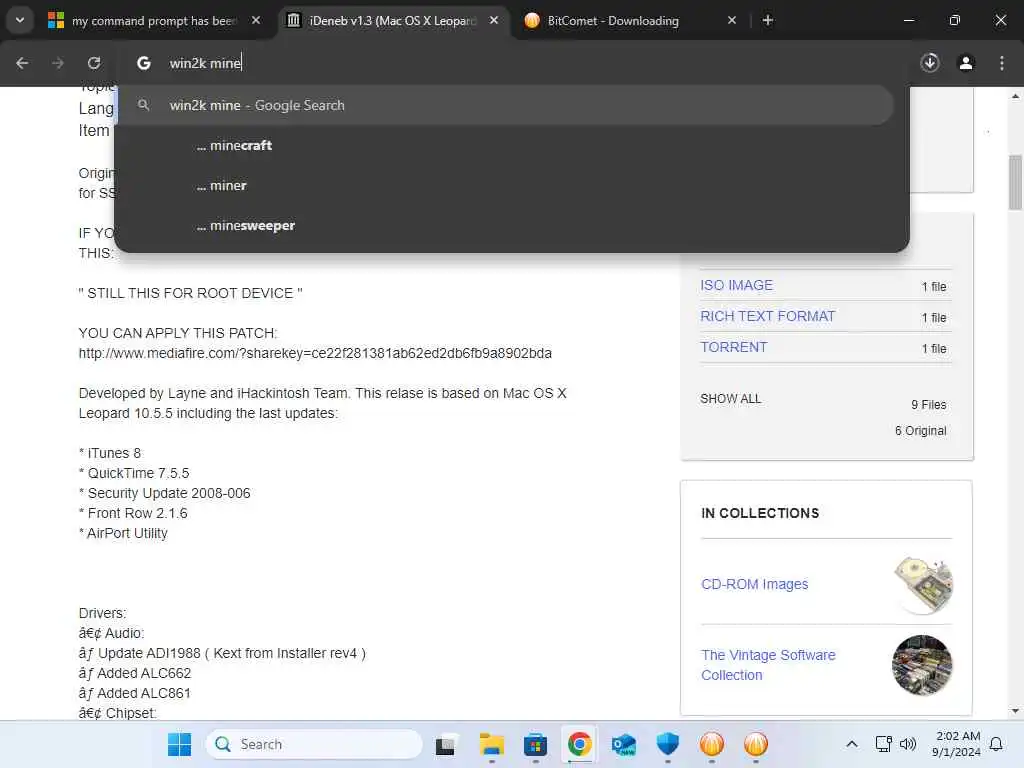
Task: Open the ISO IMAGE download link
Action: click(x=736, y=285)
